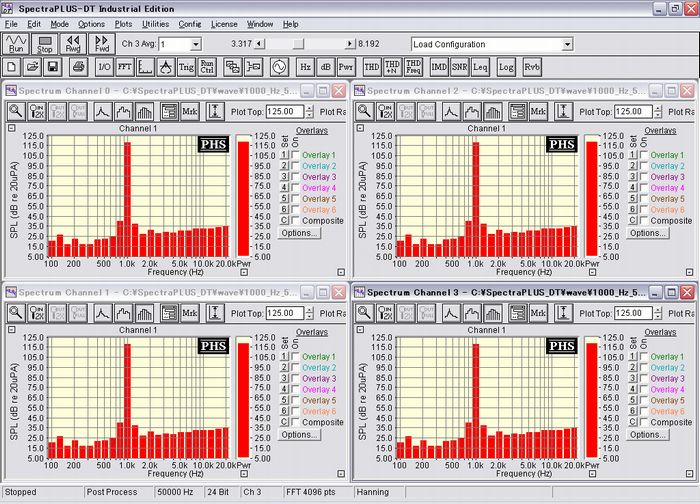Click the FFT toolbar icon

pos(126,67)
